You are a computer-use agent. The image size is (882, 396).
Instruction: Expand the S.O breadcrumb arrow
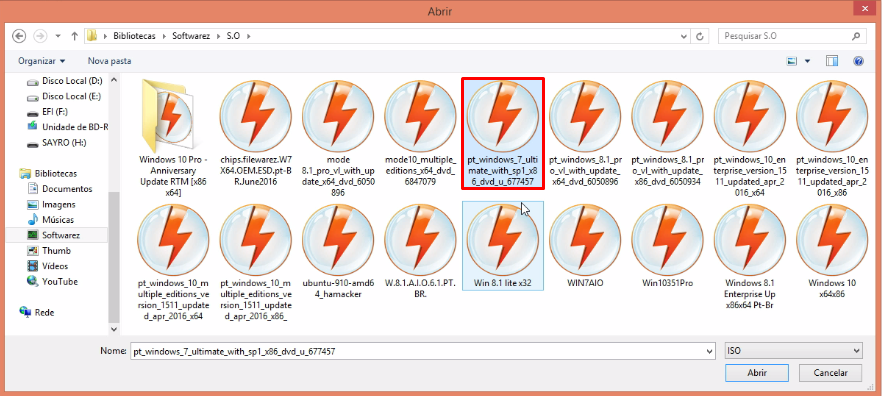tap(248, 36)
